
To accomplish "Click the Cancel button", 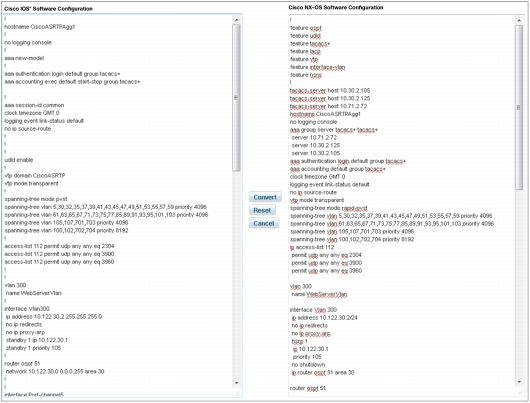I will tap(264, 223).
